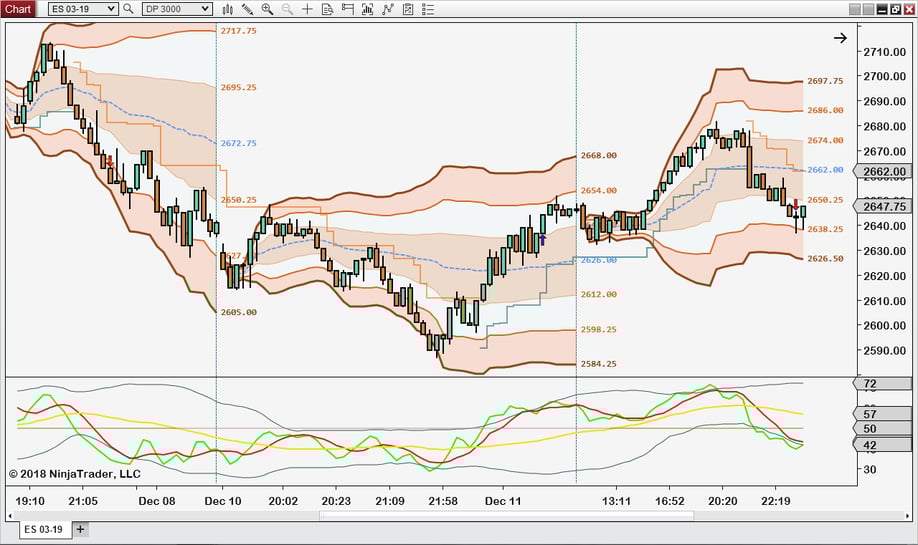Image resolution: width=918 pixels, height=545 pixels.
Task: Open the chart trader icon
Action: (x=348, y=9)
